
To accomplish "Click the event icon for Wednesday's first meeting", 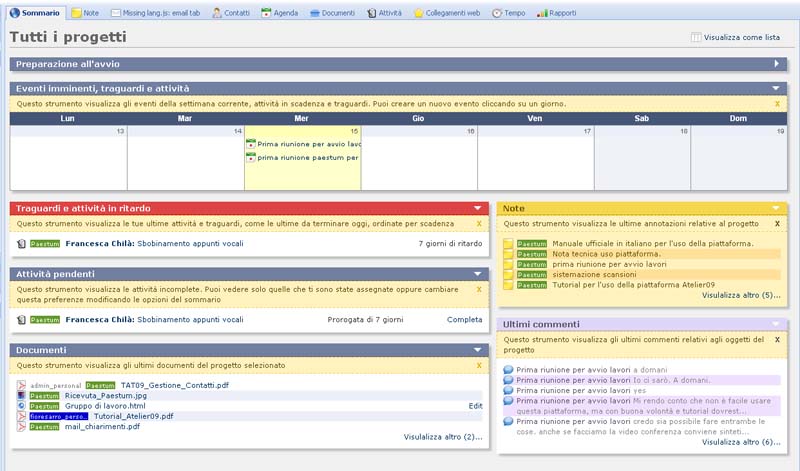I will 250,144.
